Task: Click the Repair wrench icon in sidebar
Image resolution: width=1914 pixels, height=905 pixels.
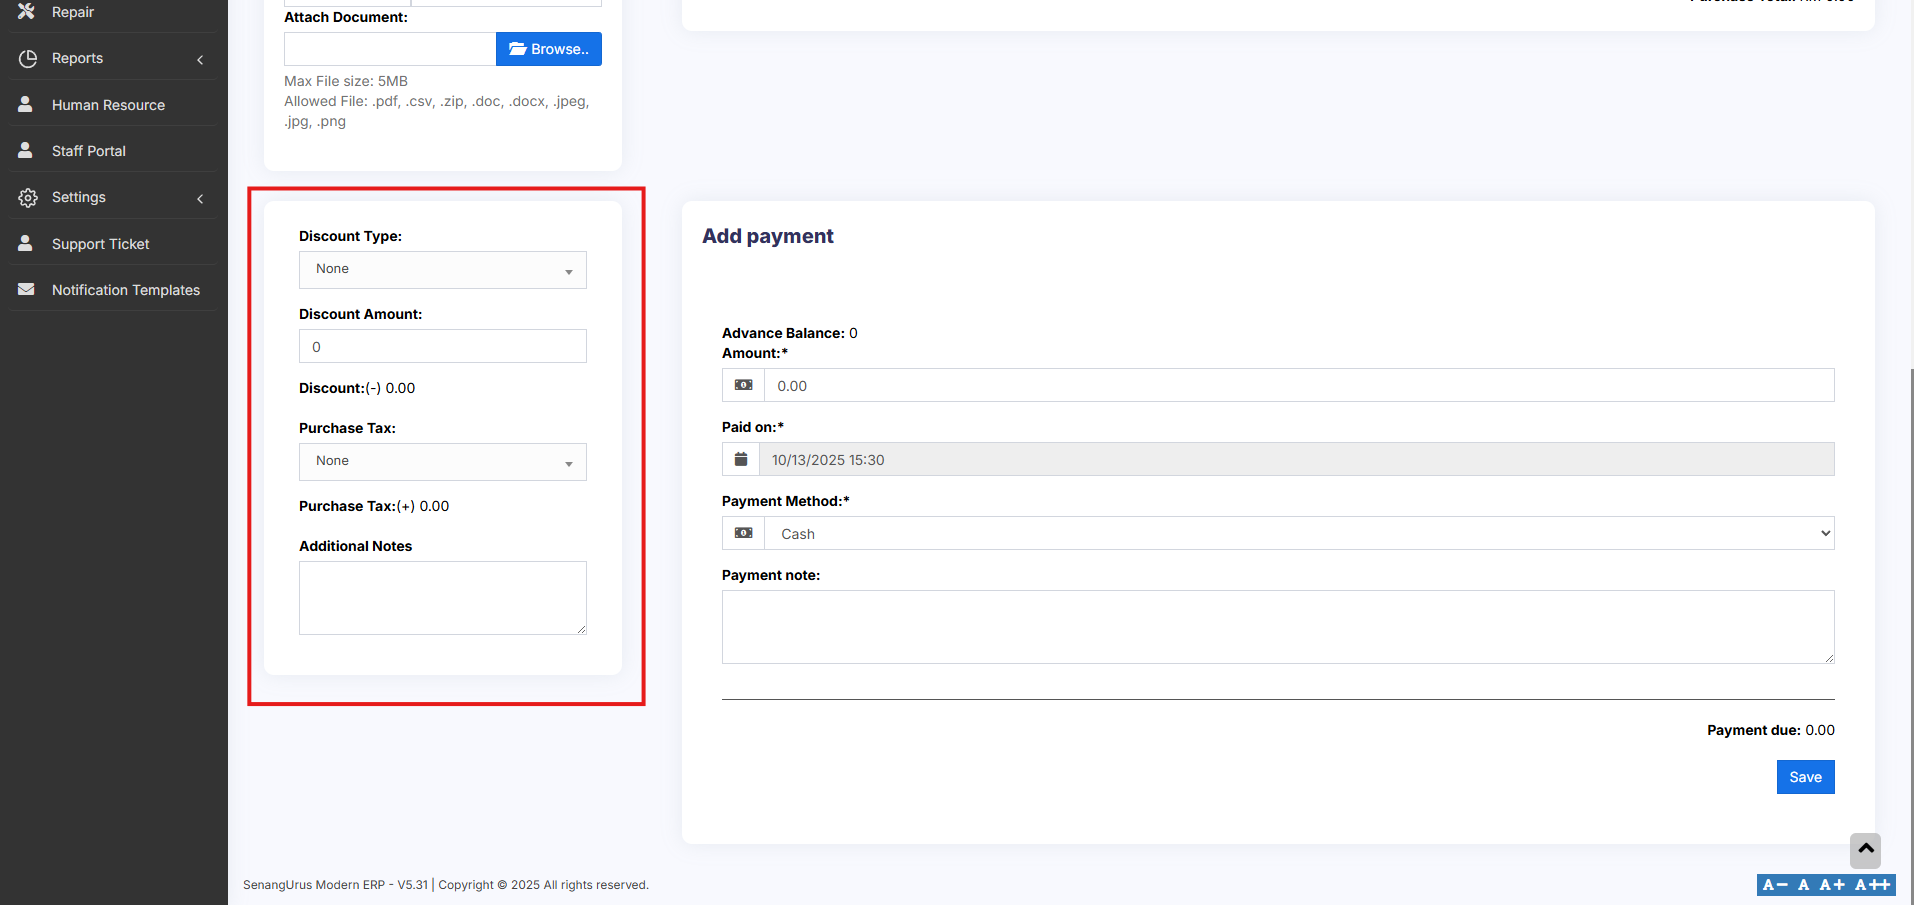Action: click(x=27, y=11)
